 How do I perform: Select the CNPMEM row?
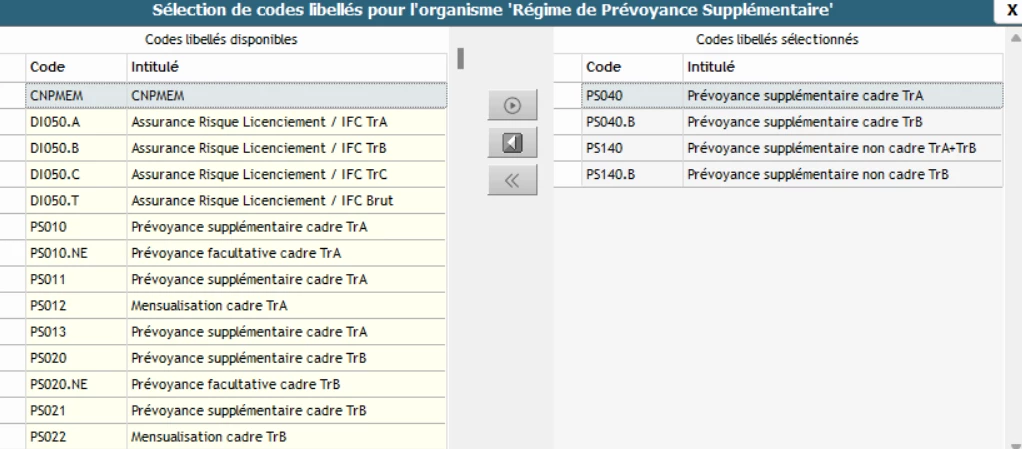click(x=236, y=95)
